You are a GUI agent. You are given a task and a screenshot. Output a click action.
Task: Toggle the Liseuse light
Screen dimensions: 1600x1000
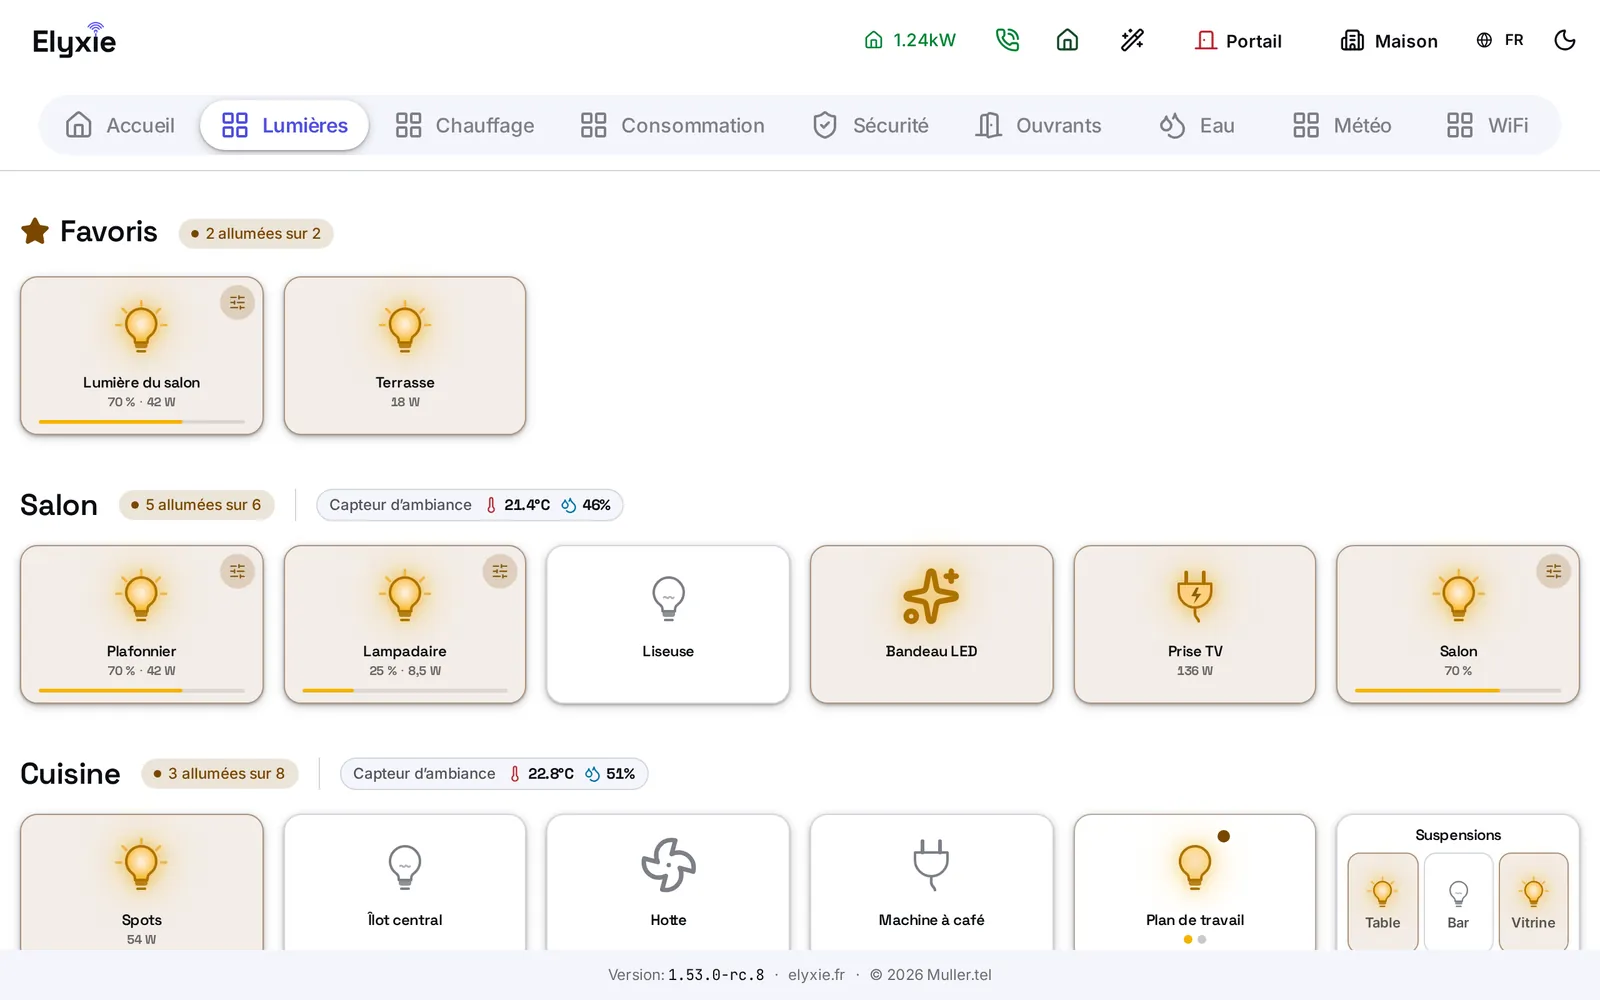pyautogui.click(x=668, y=624)
